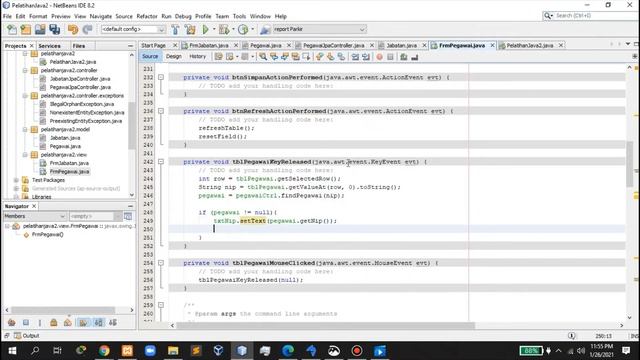Select PegawaiJpaController.java in Projects tree
This screenshot has height=360, width=640.
click(x=80, y=87)
